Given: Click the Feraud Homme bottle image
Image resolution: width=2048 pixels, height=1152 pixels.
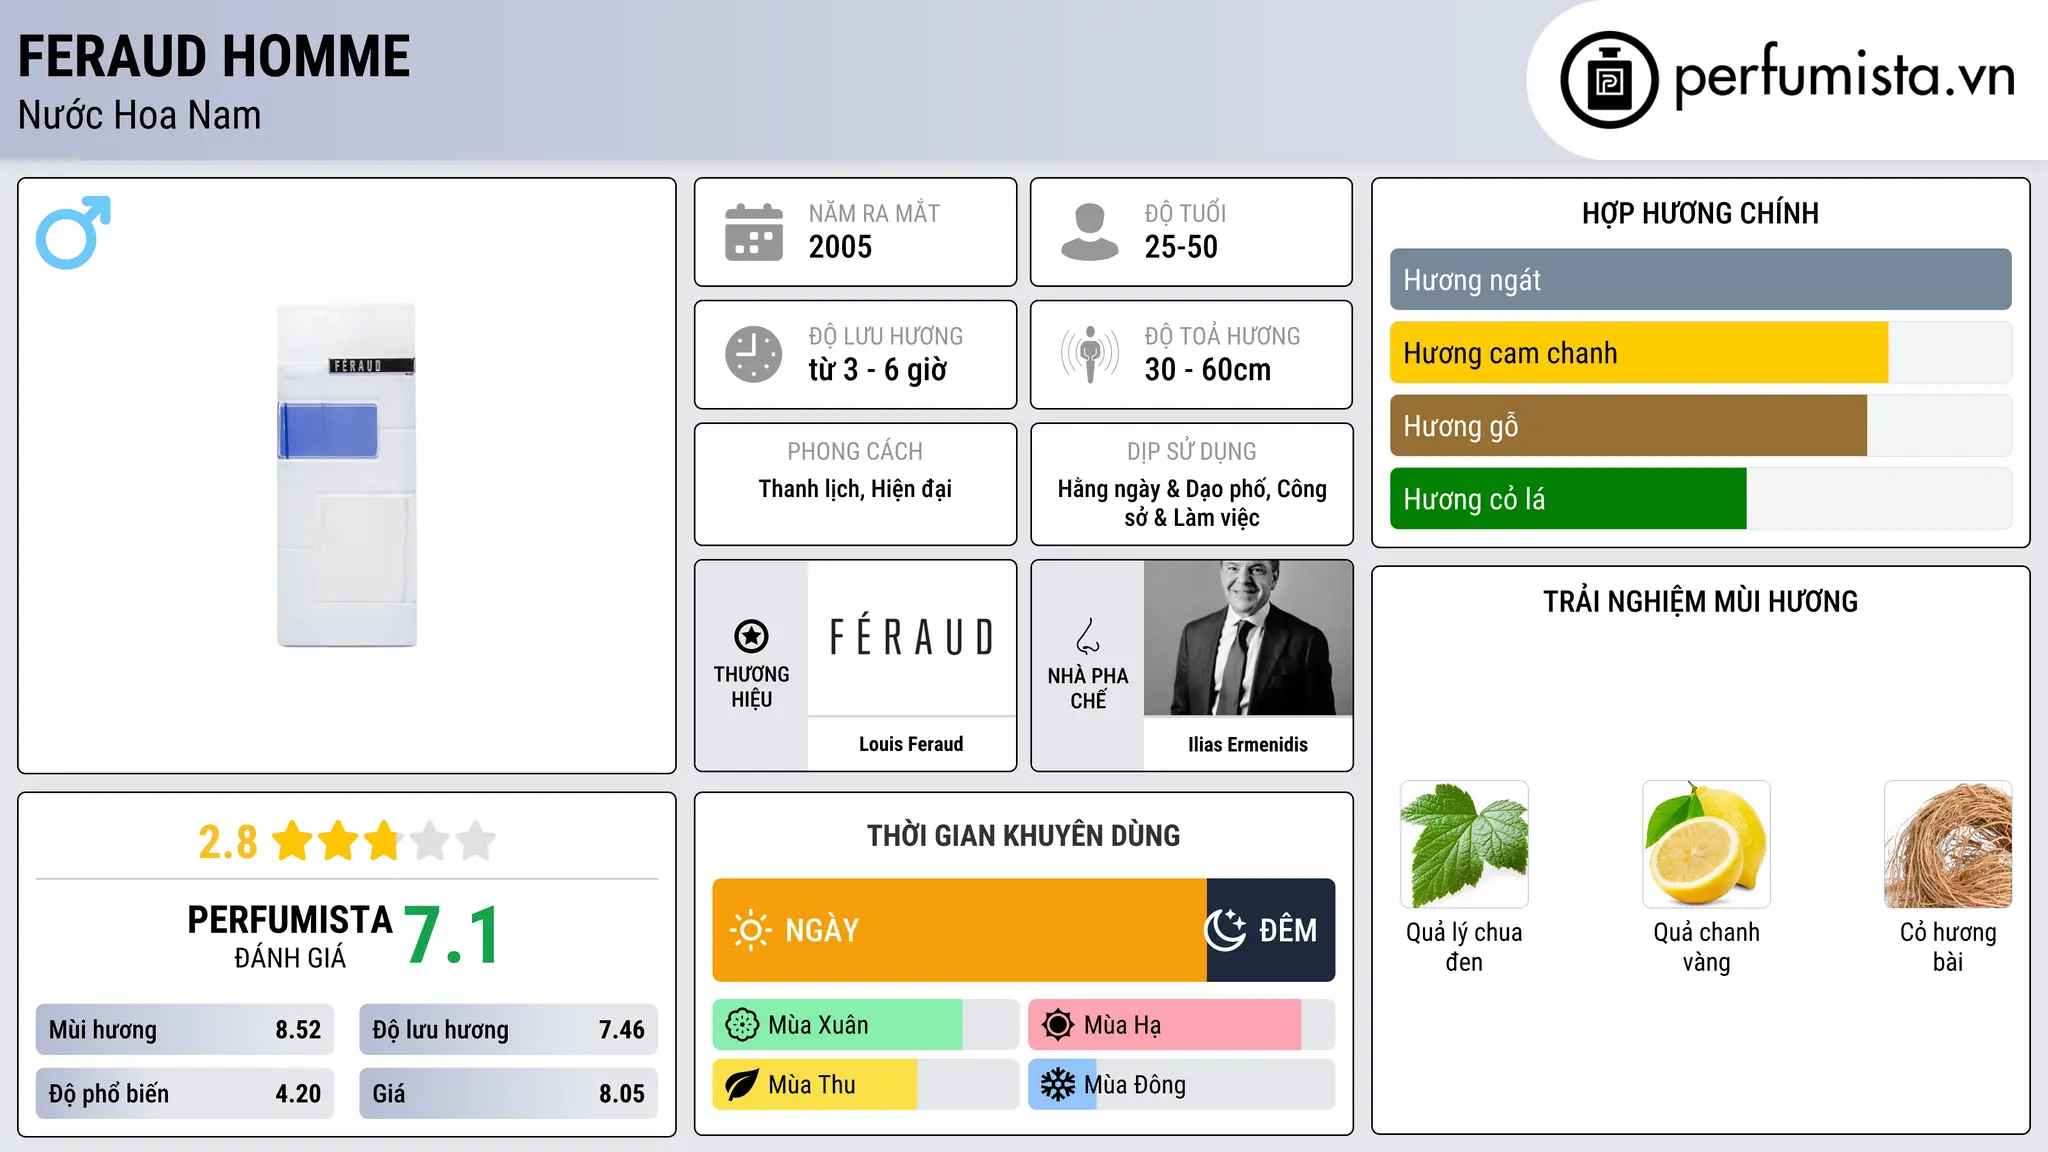Looking at the screenshot, I should (347, 475).
